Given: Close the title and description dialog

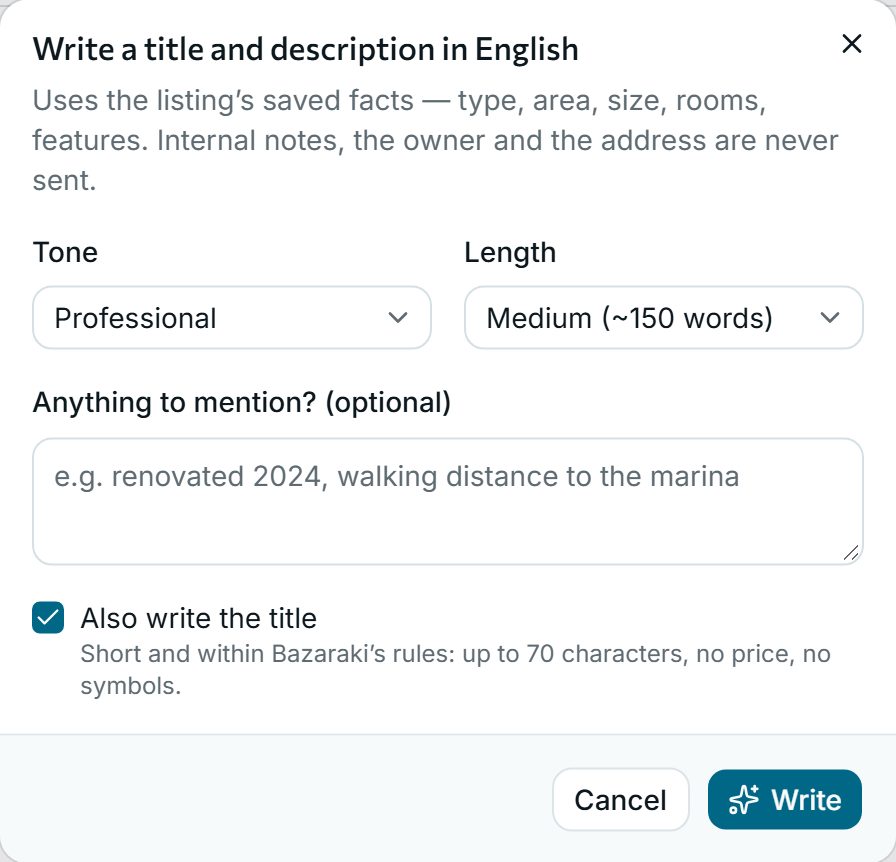Looking at the screenshot, I should tap(851, 44).
